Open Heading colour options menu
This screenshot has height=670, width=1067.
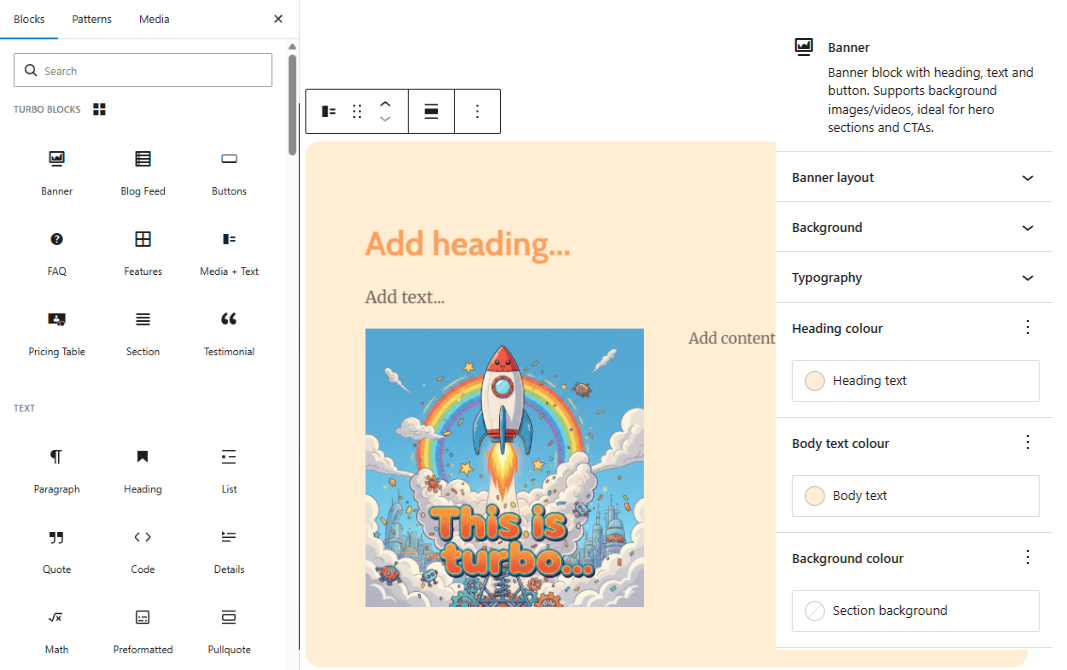[1028, 328]
